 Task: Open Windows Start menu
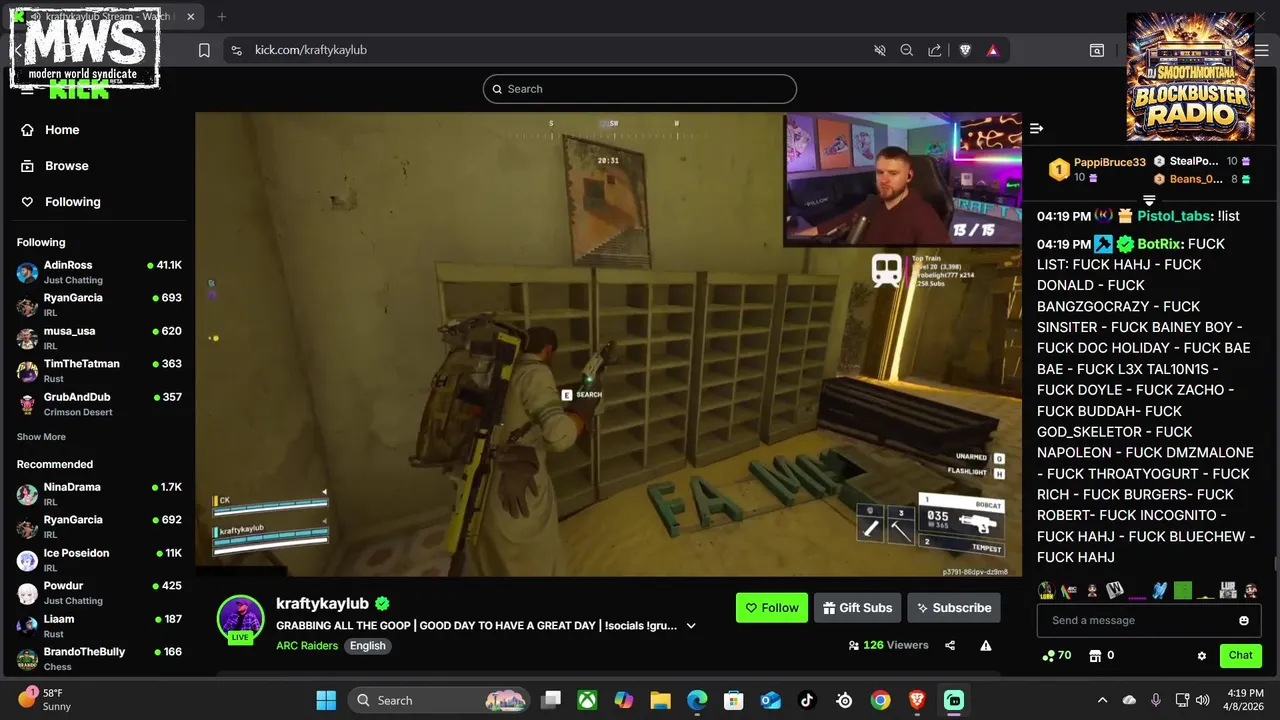click(x=326, y=700)
